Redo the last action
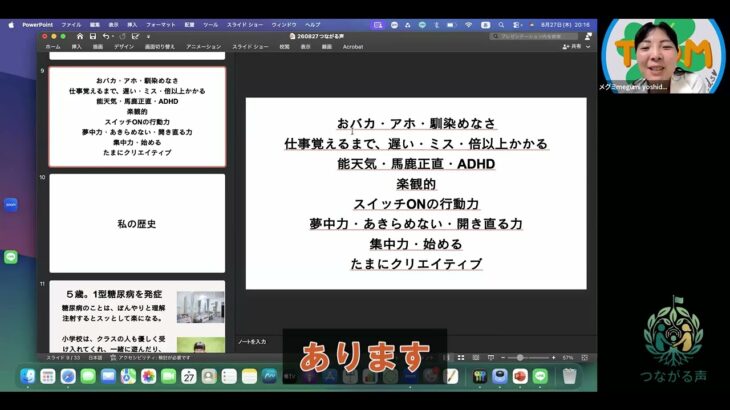 [x=122, y=36]
